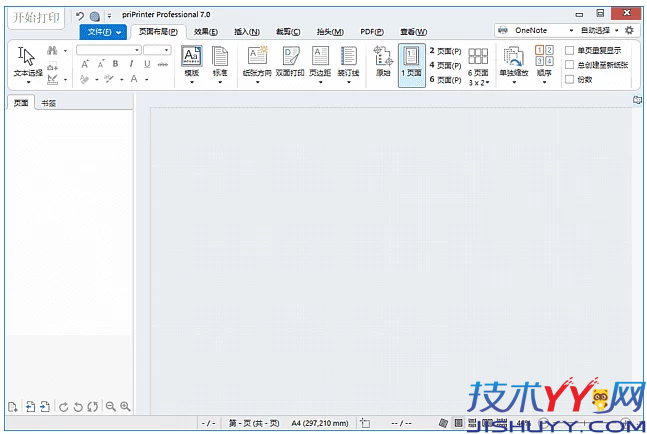Choose the 4 页面(P) layout
647x434 pixels.
point(445,65)
